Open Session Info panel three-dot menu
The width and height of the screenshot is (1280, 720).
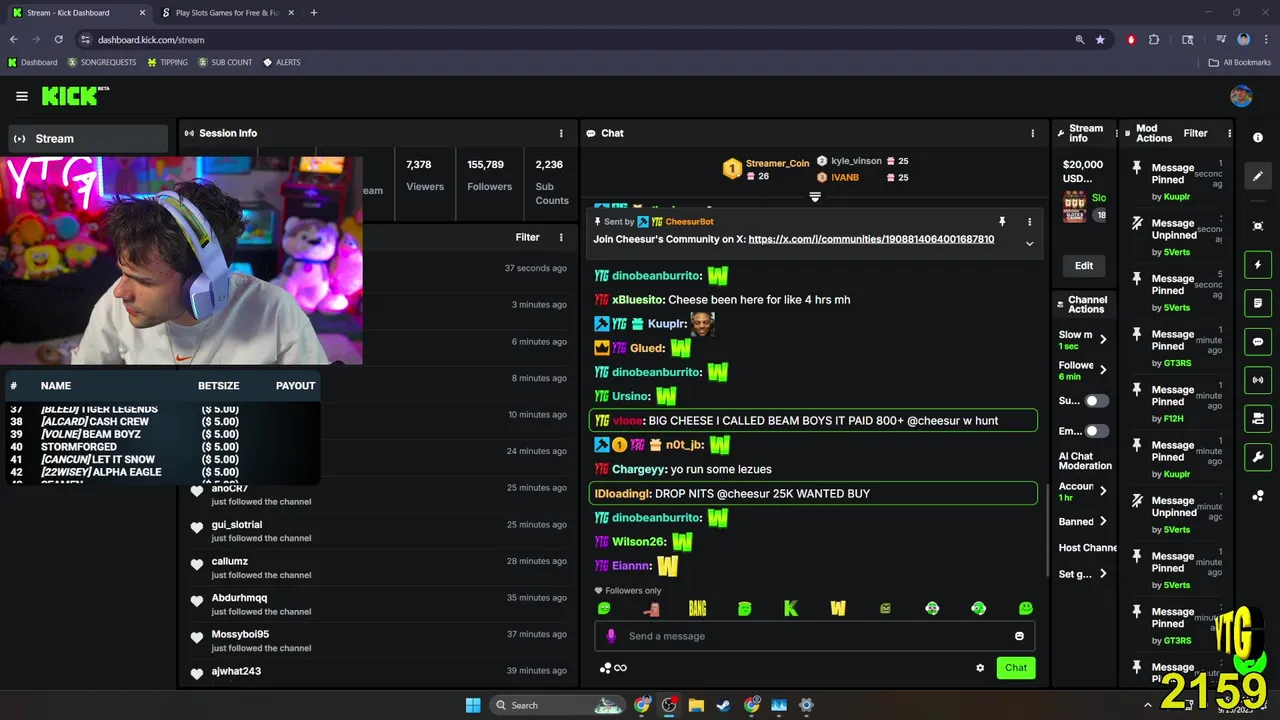(561, 133)
